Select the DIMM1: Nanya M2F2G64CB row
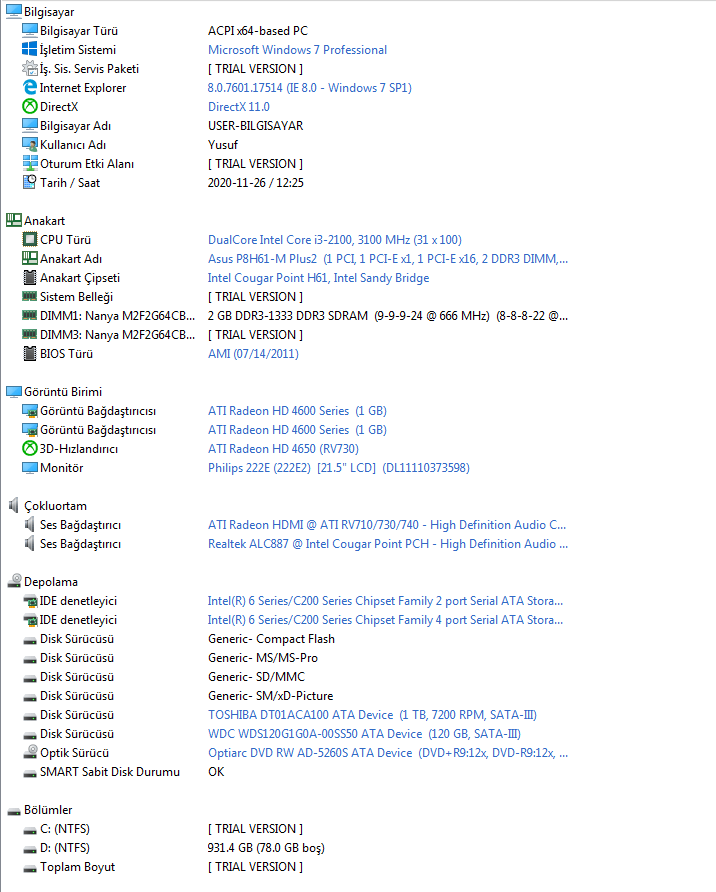 point(295,316)
